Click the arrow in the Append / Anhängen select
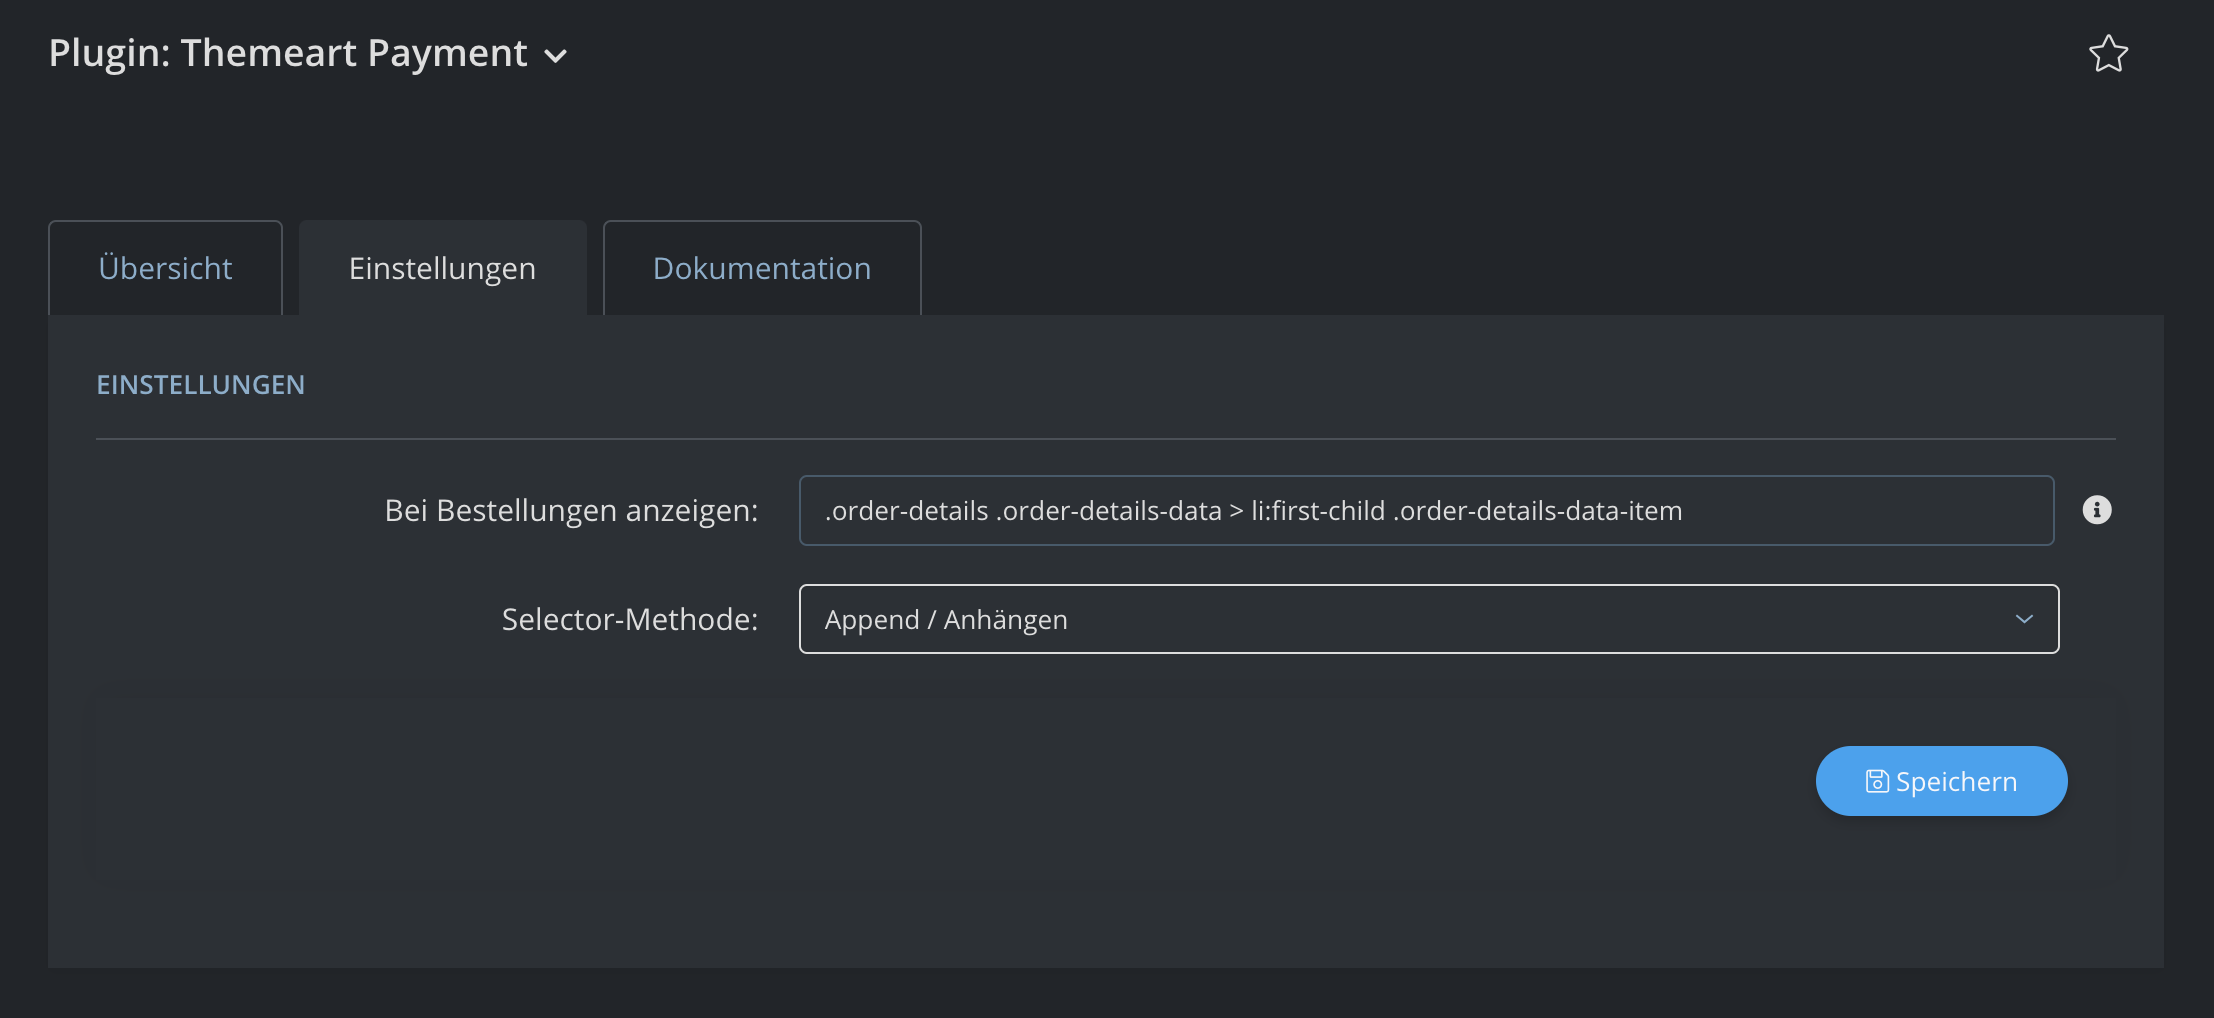The height and width of the screenshot is (1018, 2214). (2024, 619)
